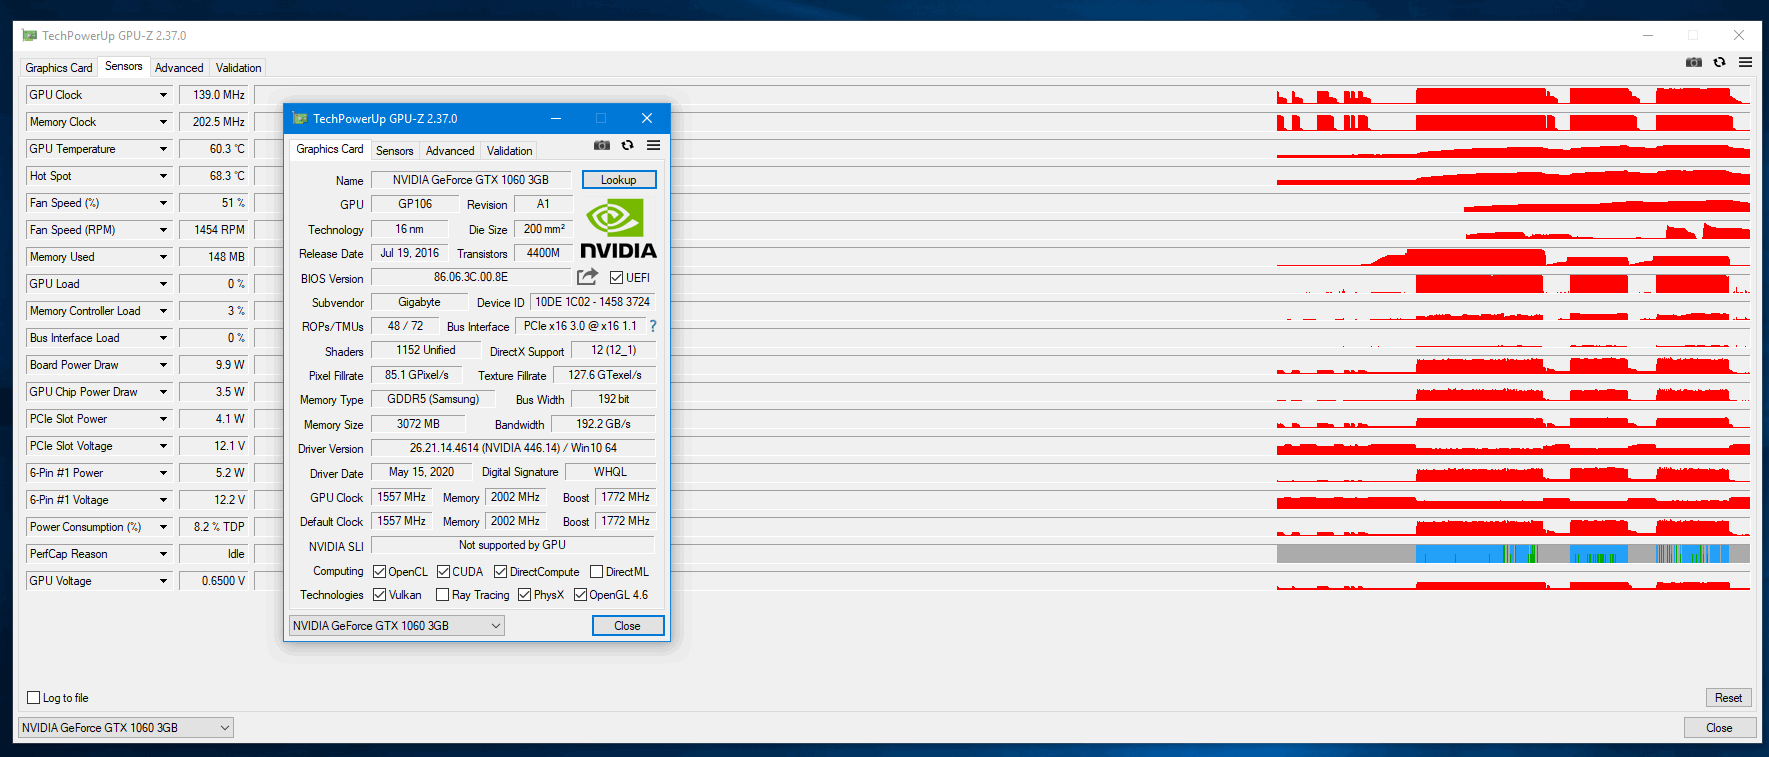Toggle the UEFI checkbox

617,278
